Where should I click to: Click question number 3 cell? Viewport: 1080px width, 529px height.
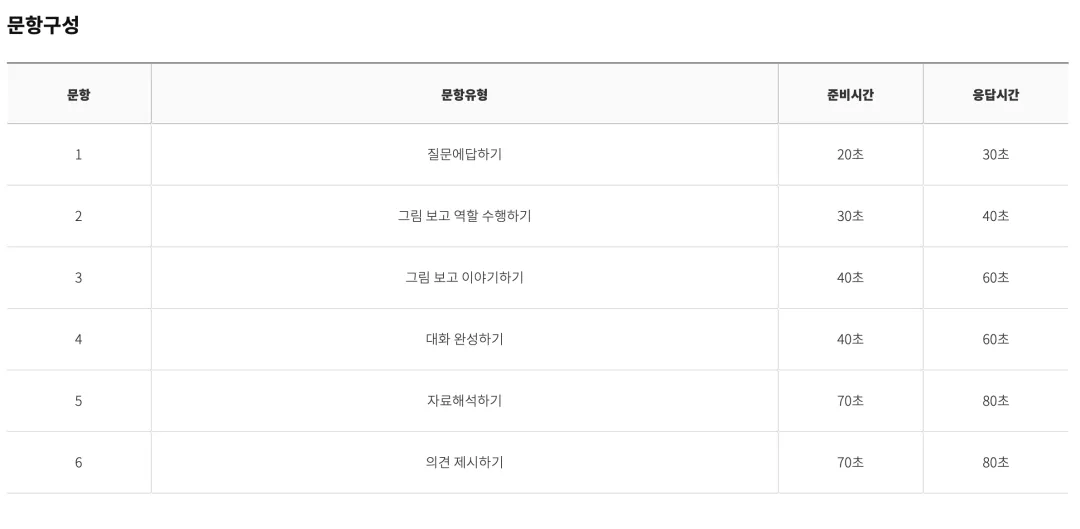tap(79, 278)
